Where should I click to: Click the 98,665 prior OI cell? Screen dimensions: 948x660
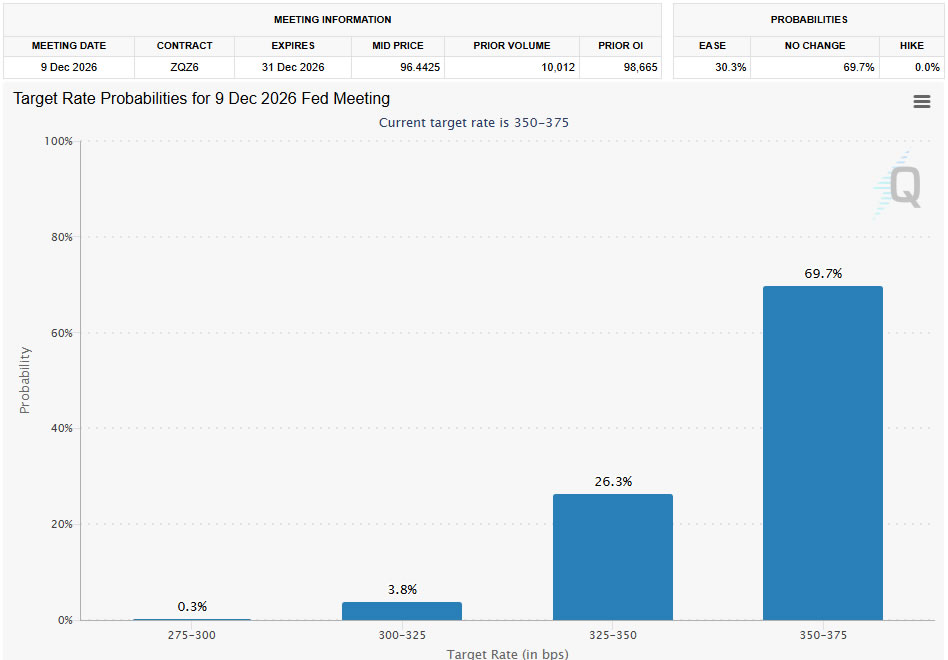[620, 67]
